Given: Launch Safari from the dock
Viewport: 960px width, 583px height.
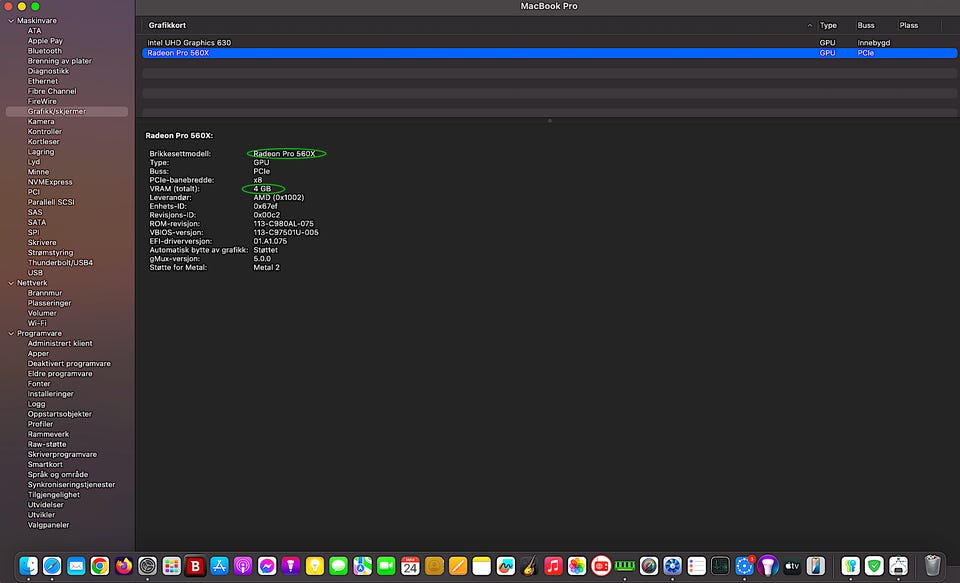Looking at the screenshot, I should point(52,565).
